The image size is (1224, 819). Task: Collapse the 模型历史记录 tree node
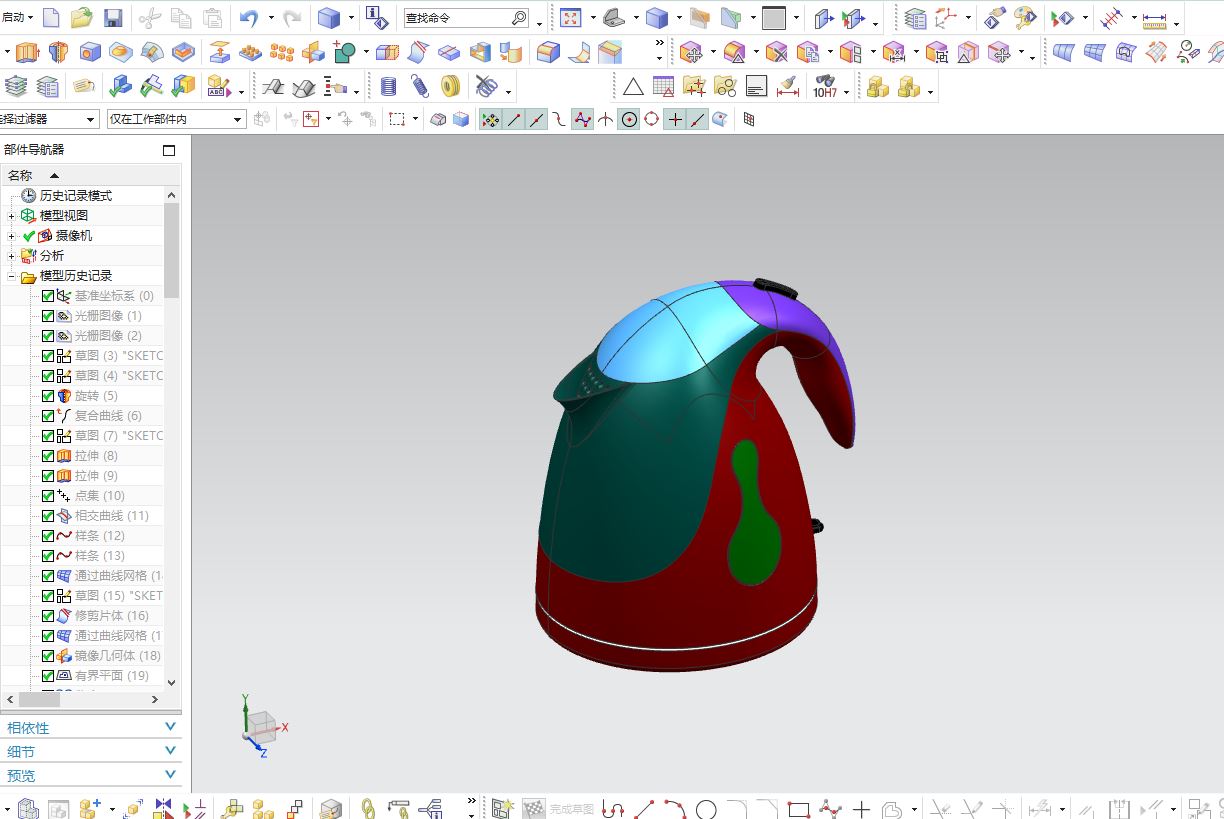point(12,276)
